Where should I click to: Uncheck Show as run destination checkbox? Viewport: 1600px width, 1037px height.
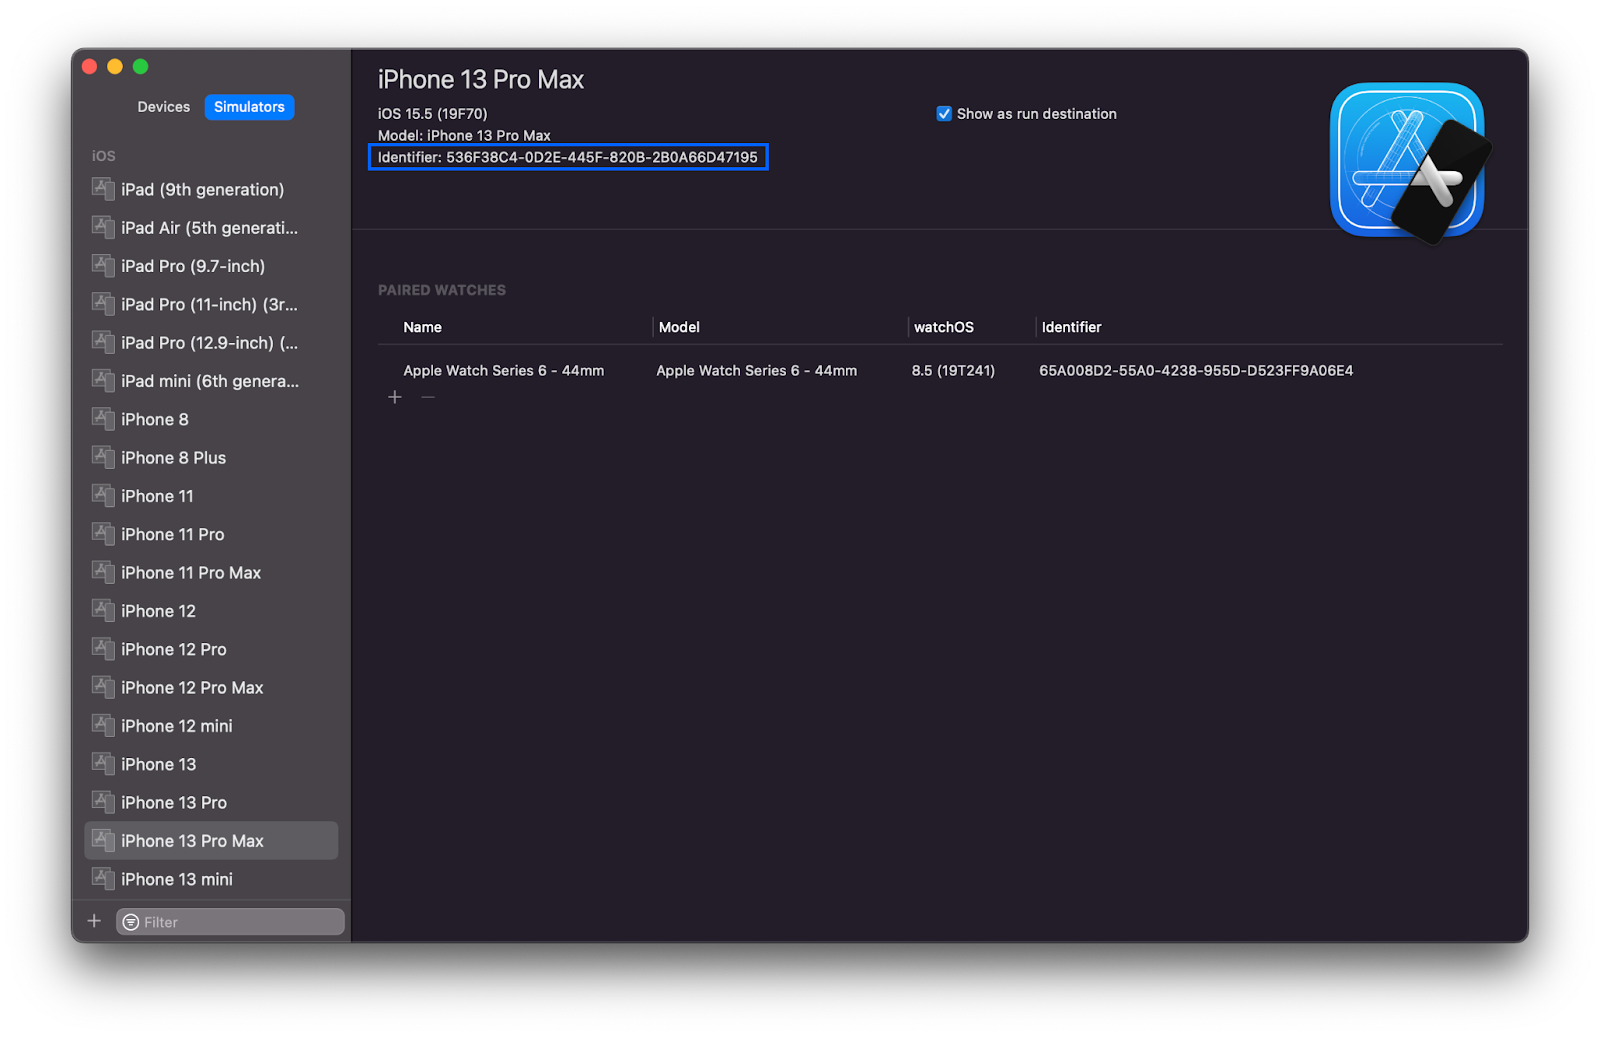point(944,114)
